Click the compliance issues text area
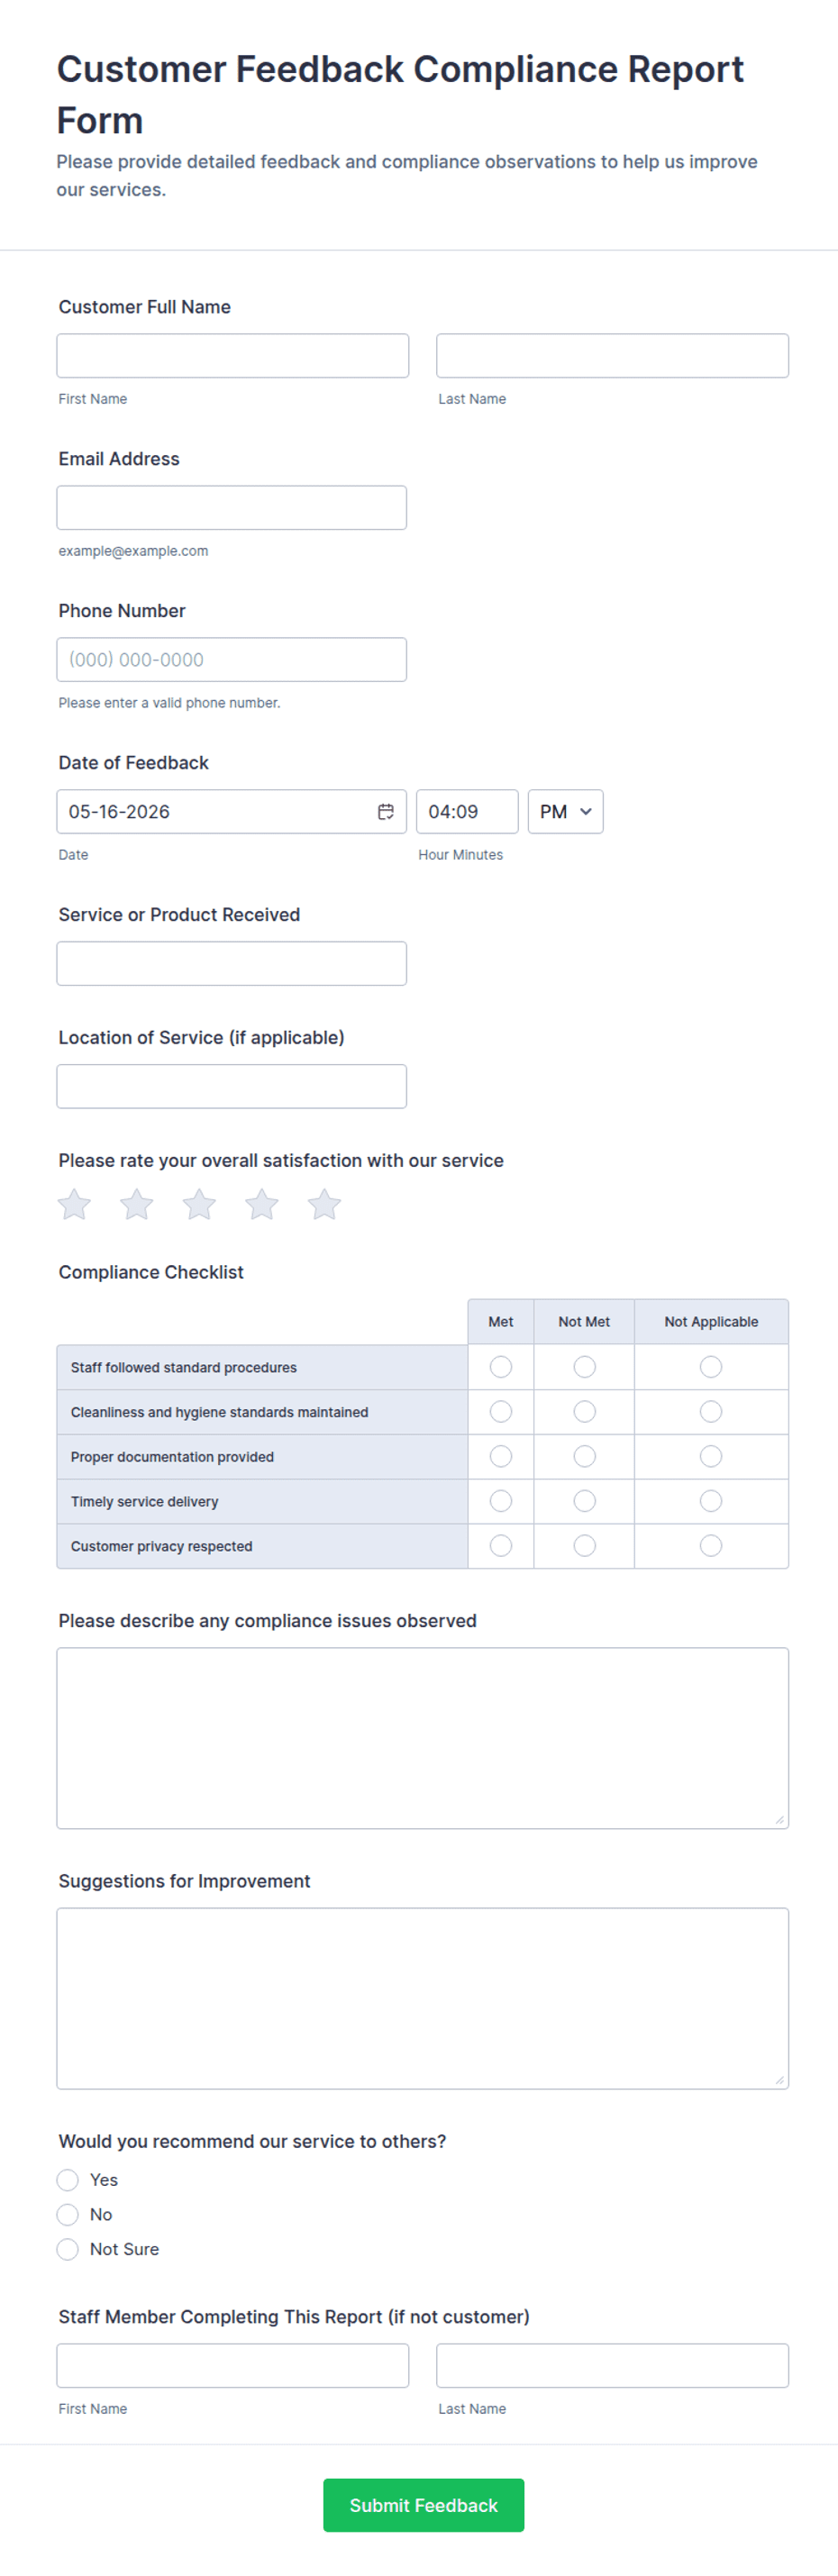Image resolution: width=838 pixels, height=2576 pixels. point(423,1737)
